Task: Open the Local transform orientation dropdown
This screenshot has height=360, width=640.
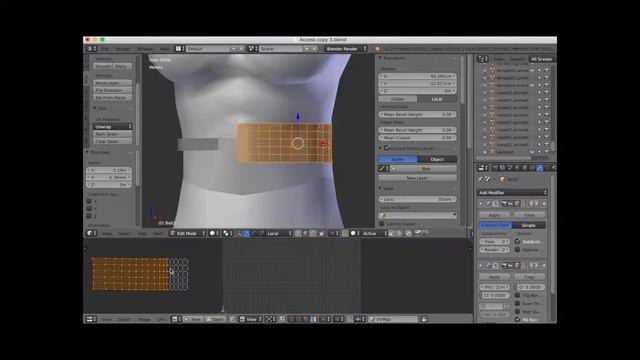Action: pos(279,233)
